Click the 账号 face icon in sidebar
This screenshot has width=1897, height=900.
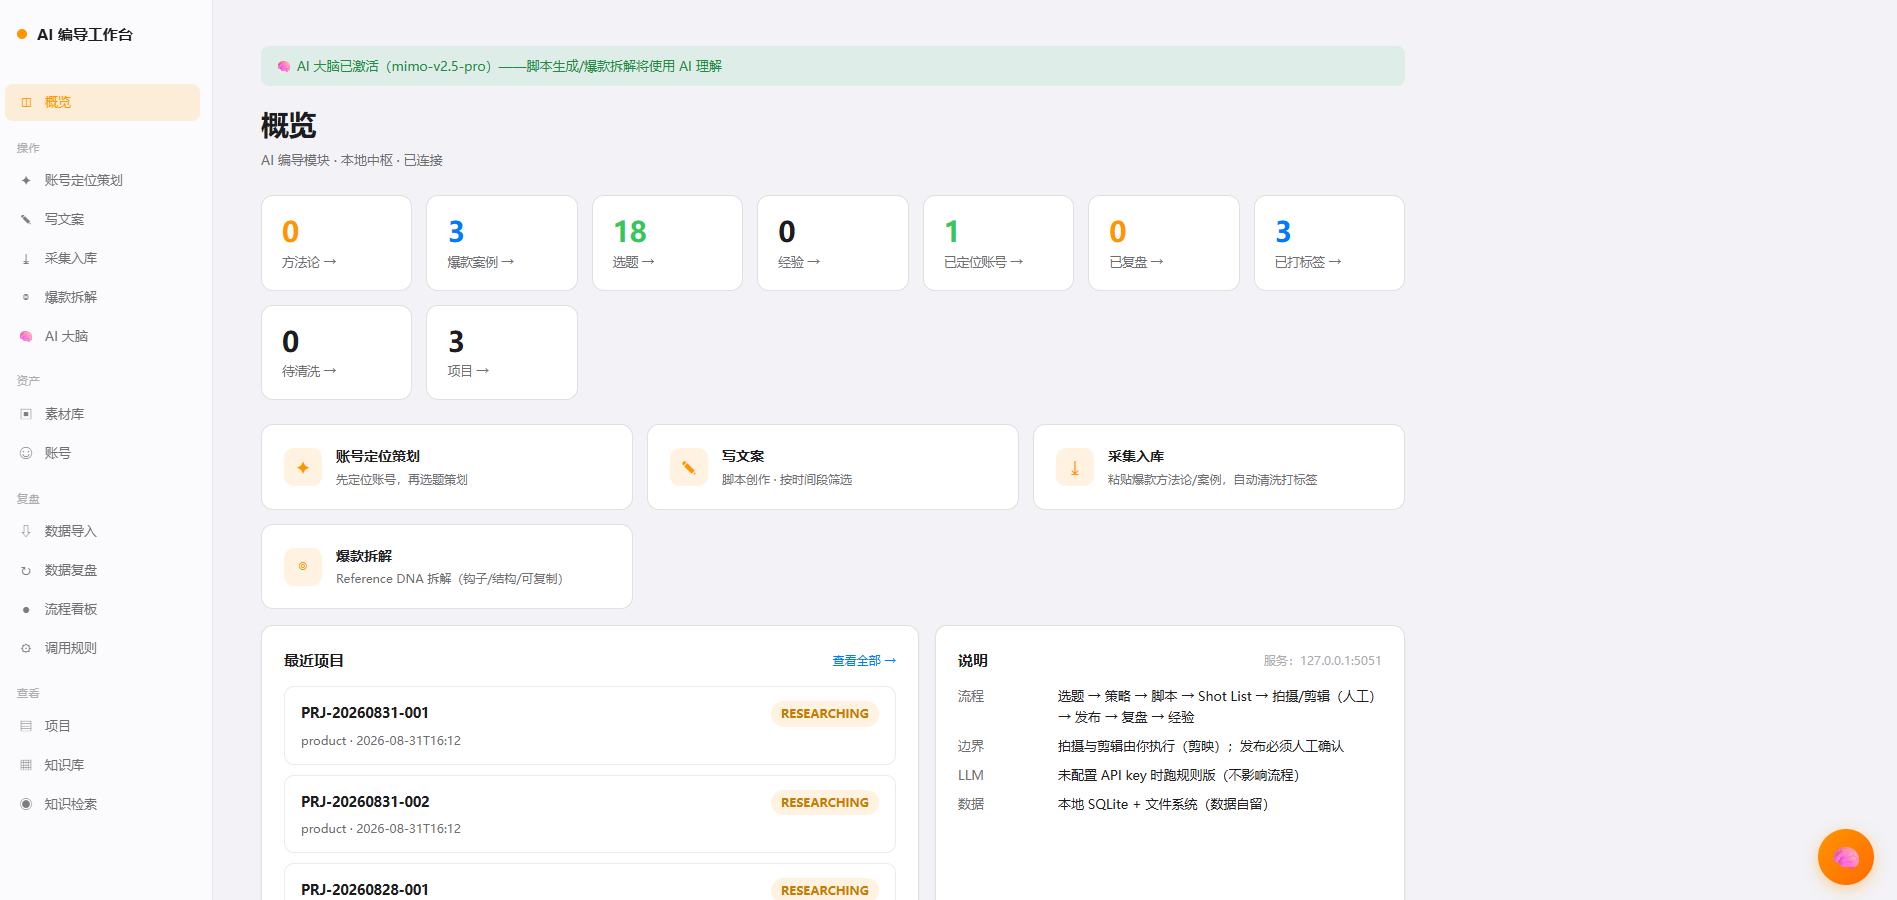coord(26,453)
